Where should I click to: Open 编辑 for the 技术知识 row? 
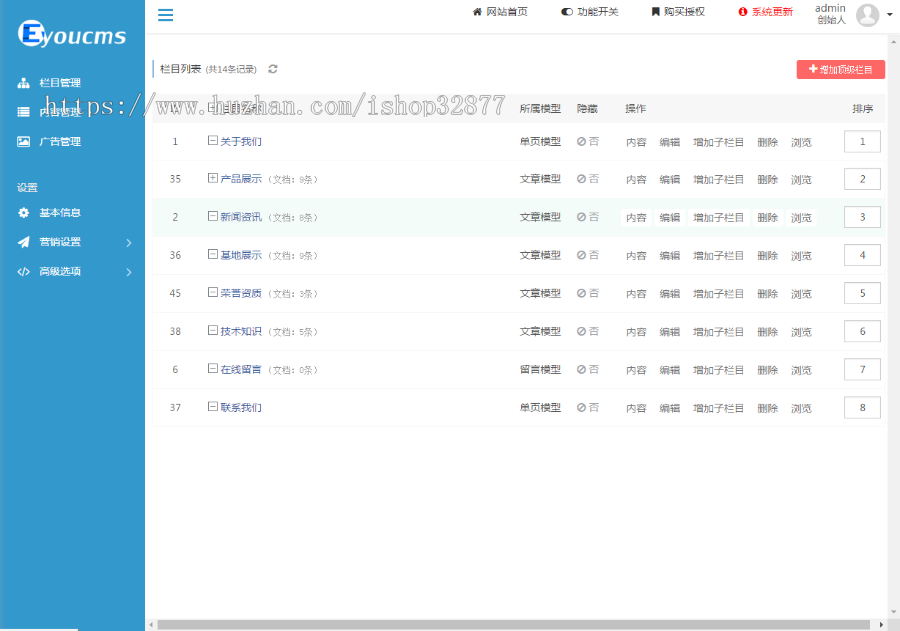point(672,331)
